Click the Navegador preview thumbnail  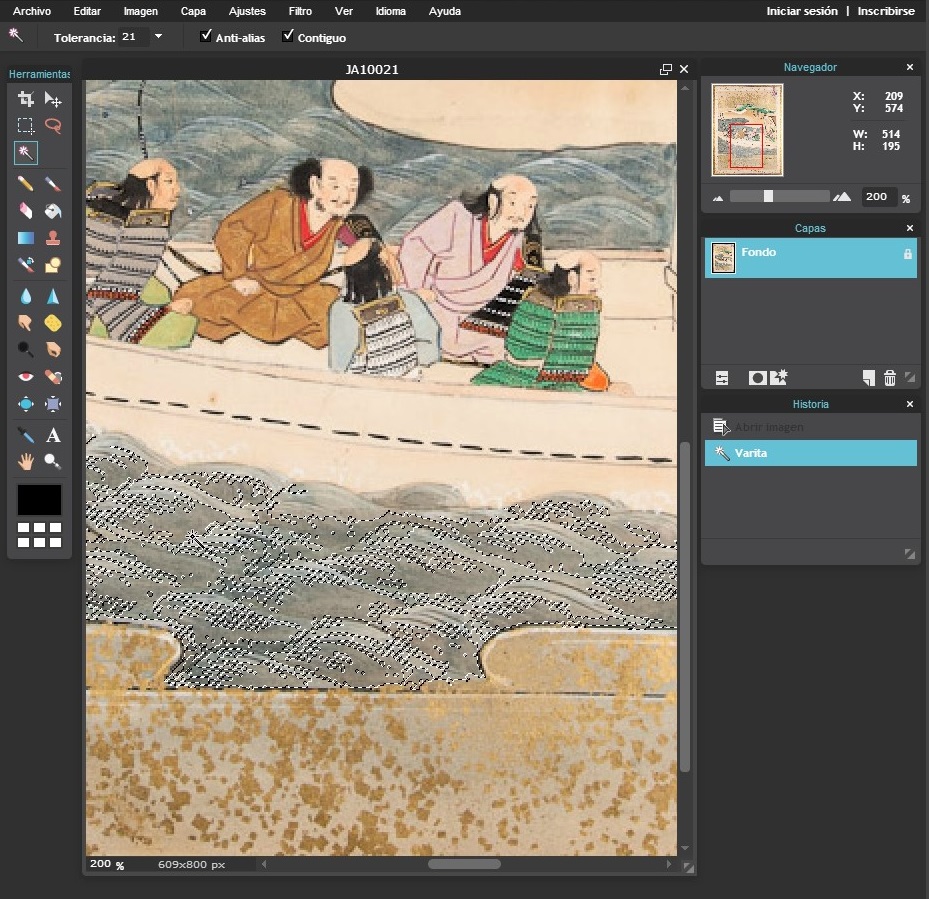(x=747, y=130)
